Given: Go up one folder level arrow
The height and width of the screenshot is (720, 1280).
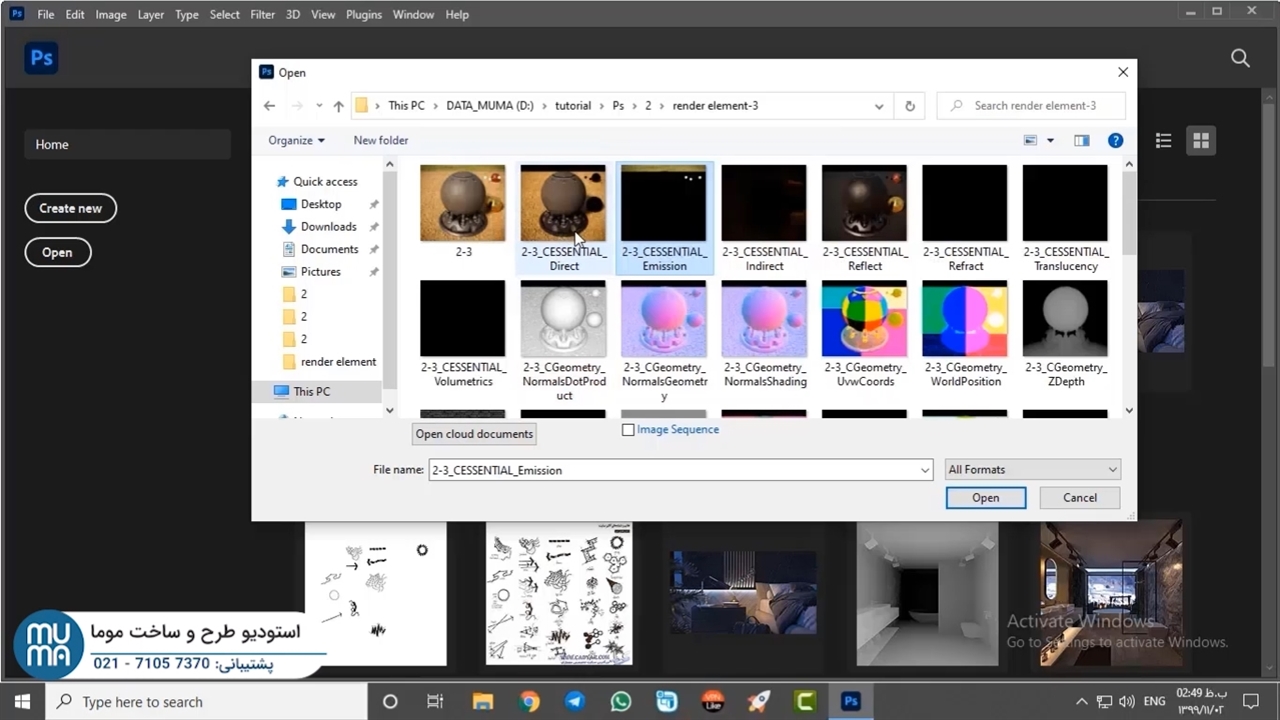Looking at the screenshot, I should point(338,106).
